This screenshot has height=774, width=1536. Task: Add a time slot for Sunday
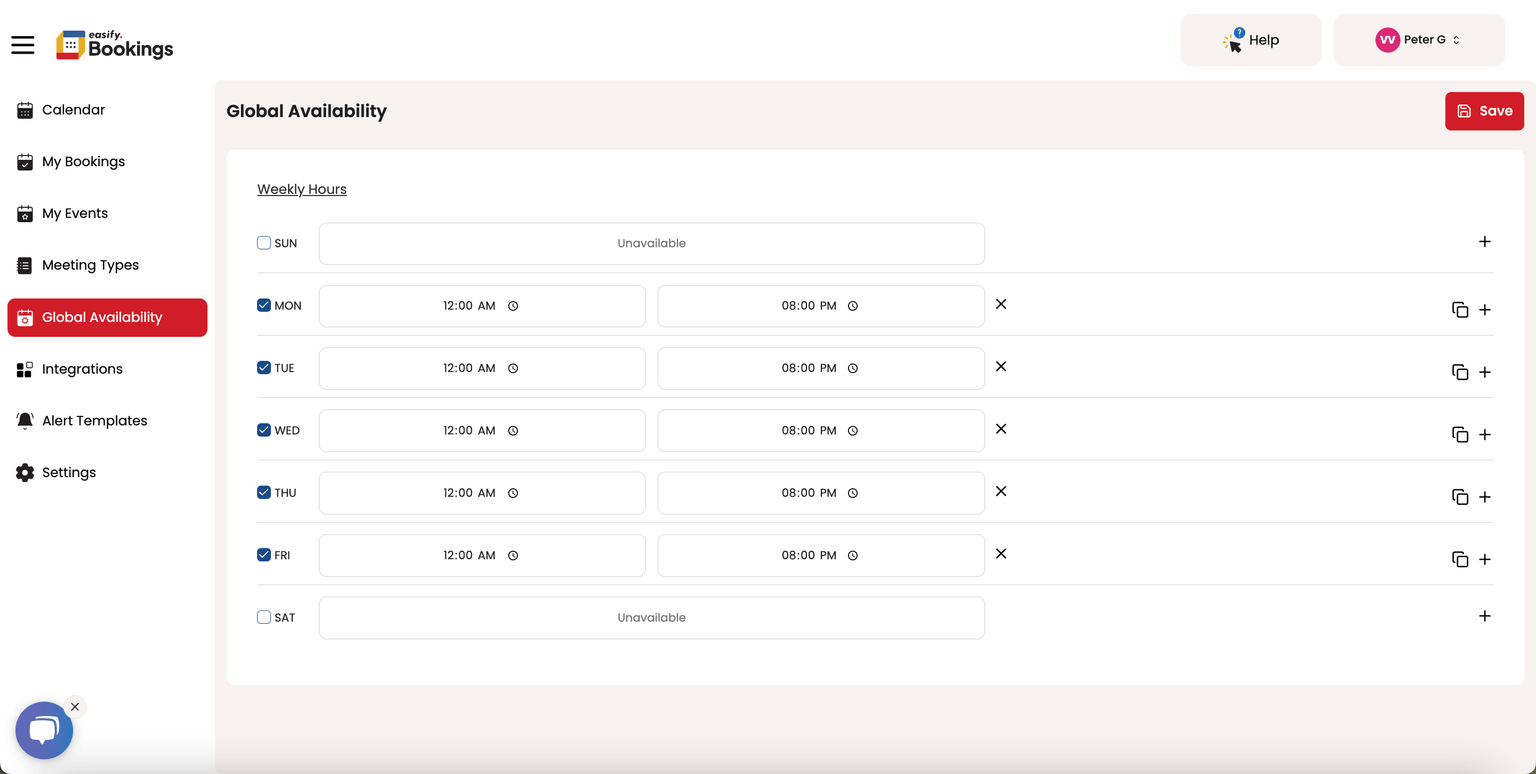coord(1485,241)
